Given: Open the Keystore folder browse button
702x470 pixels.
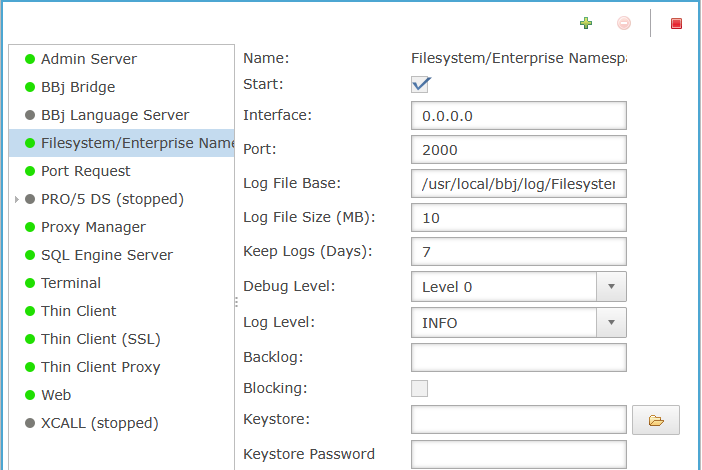Looking at the screenshot, I should [656, 420].
